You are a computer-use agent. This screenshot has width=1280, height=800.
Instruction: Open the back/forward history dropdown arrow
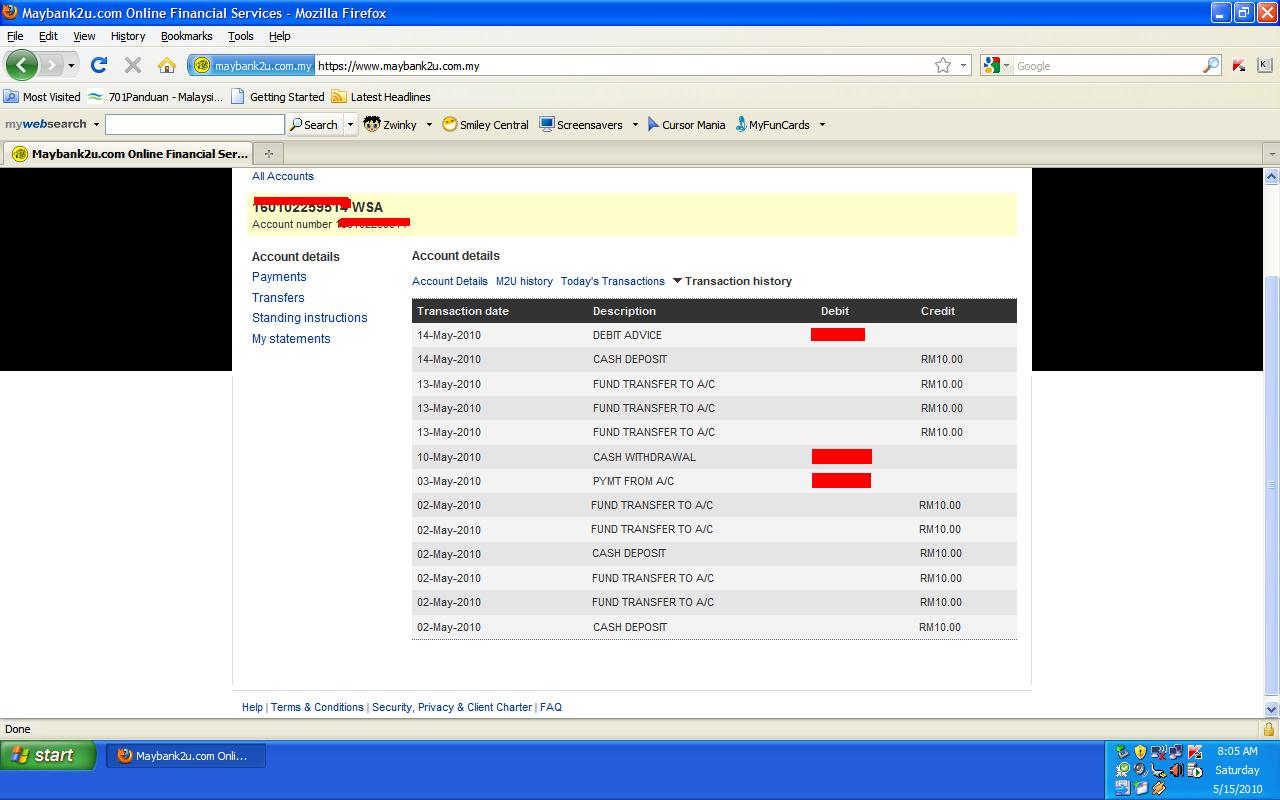71,66
